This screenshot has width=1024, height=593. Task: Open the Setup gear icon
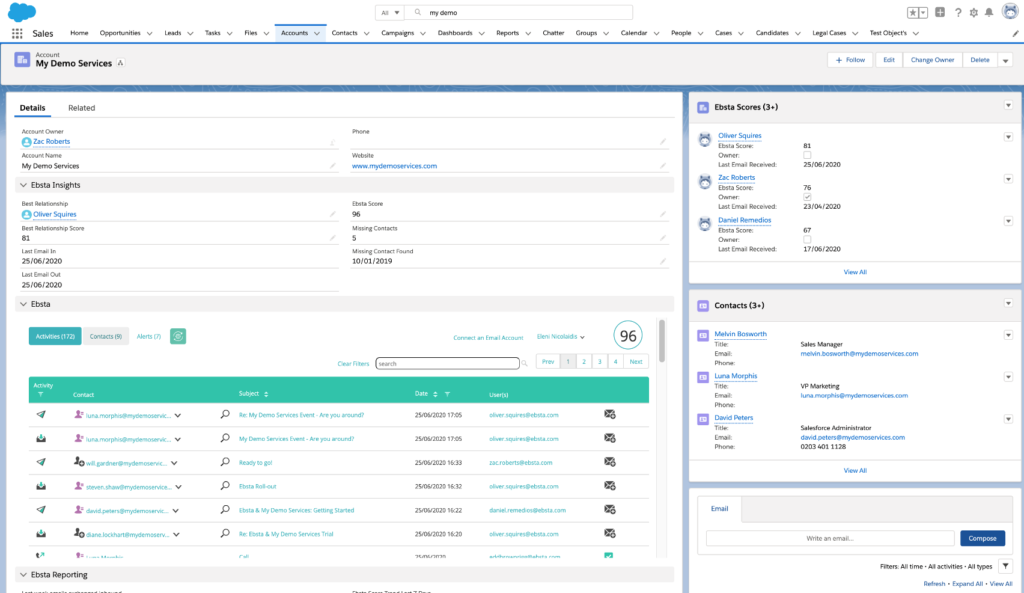tap(973, 12)
